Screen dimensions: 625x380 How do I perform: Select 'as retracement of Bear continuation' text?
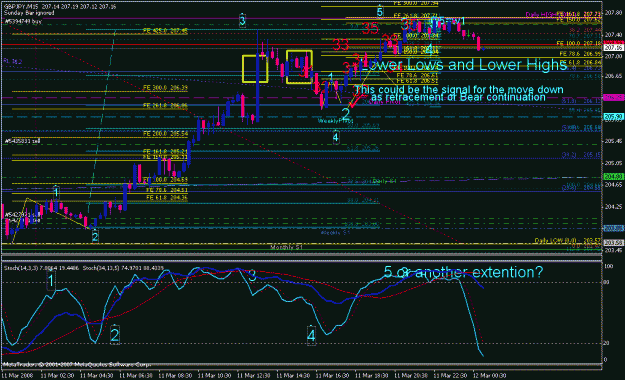click(x=458, y=97)
